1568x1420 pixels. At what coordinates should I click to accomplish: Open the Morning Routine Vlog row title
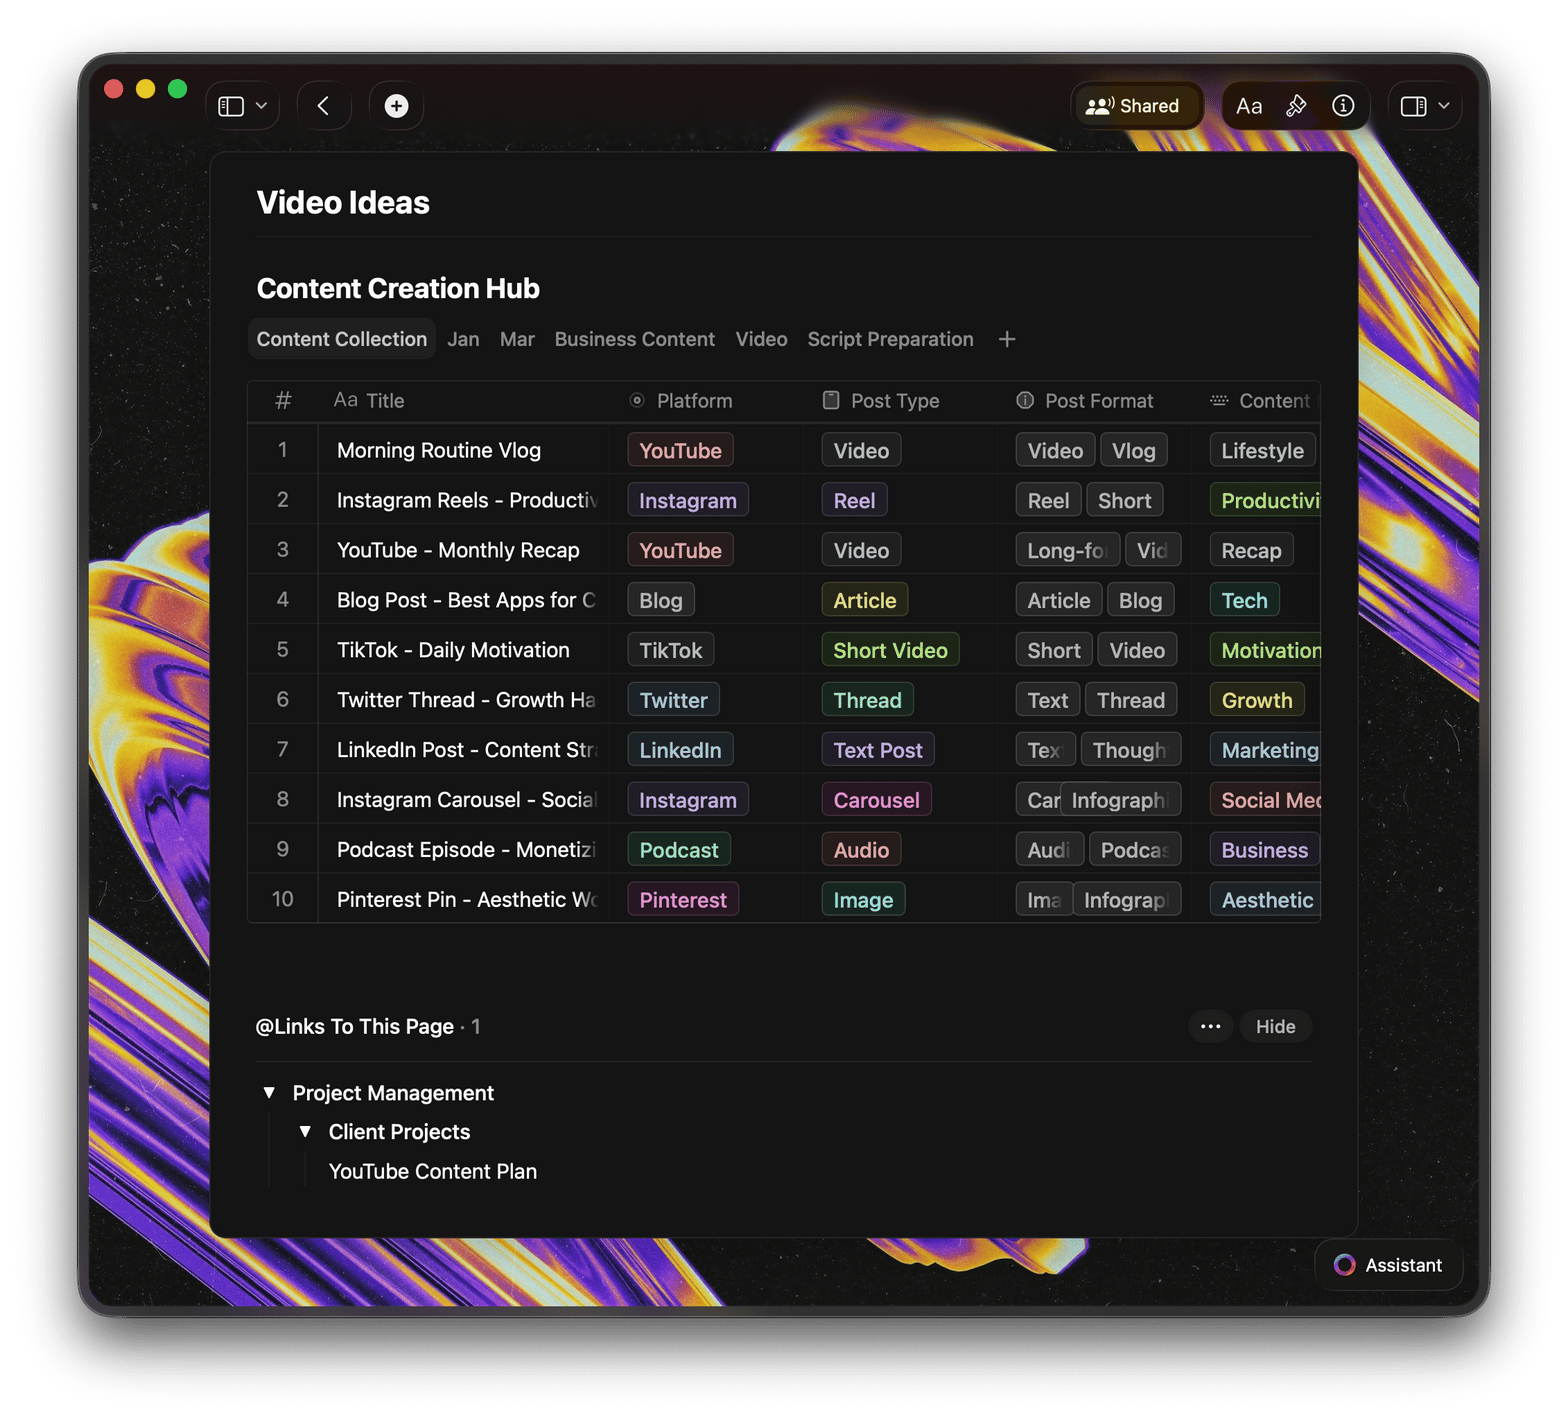[438, 450]
